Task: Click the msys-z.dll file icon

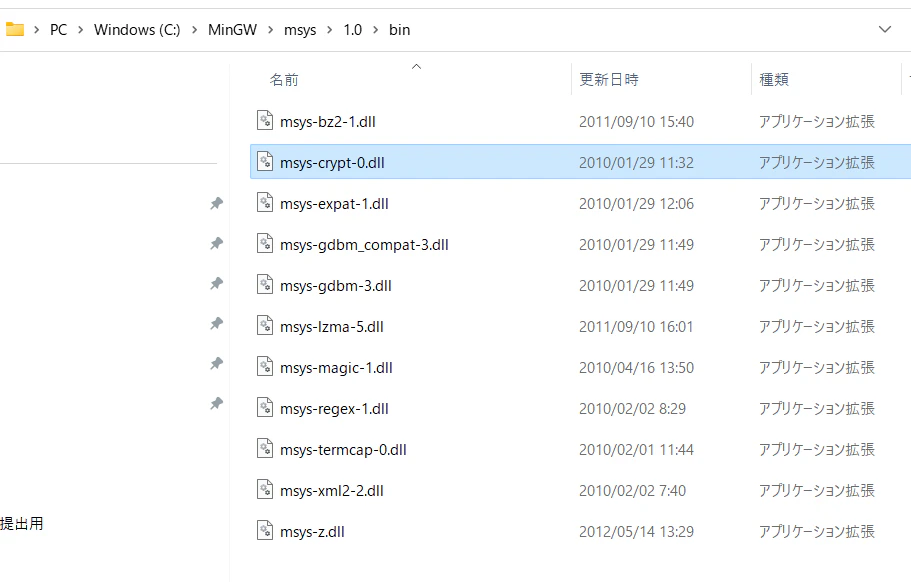Action: pyautogui.click(x=265, y=530)
